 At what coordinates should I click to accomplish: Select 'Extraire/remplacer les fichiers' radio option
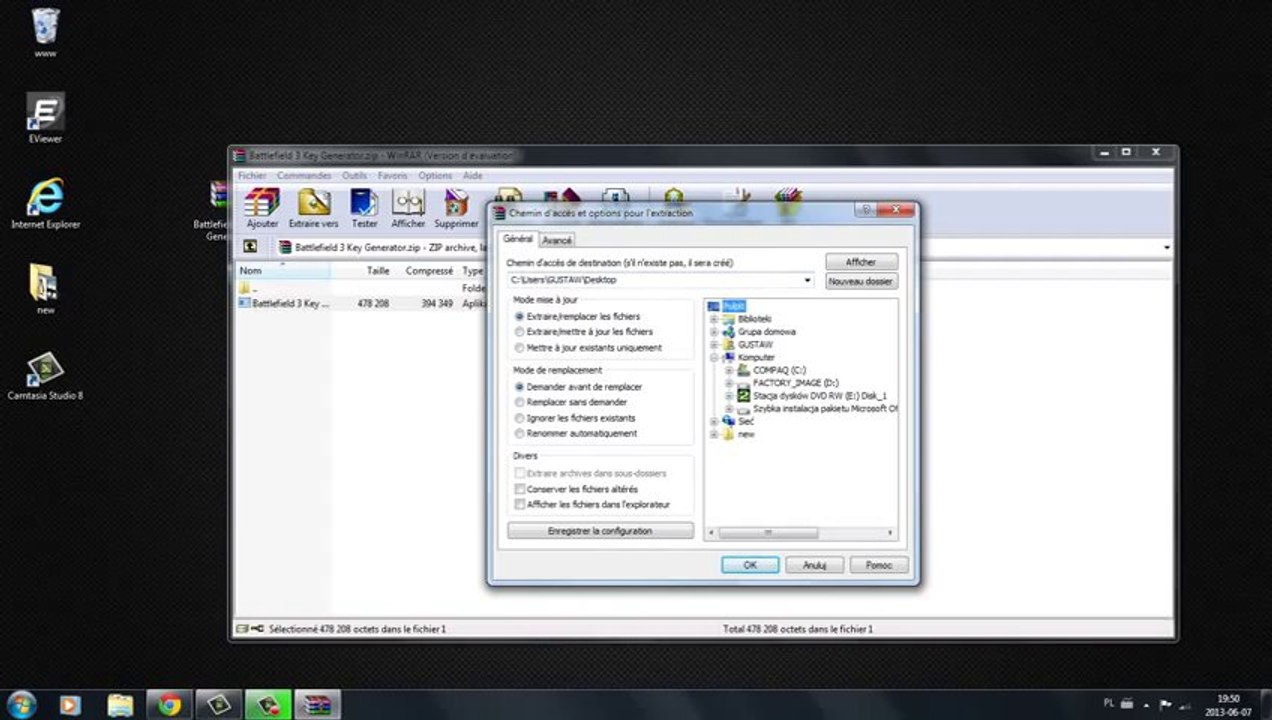tap(519, 316)
